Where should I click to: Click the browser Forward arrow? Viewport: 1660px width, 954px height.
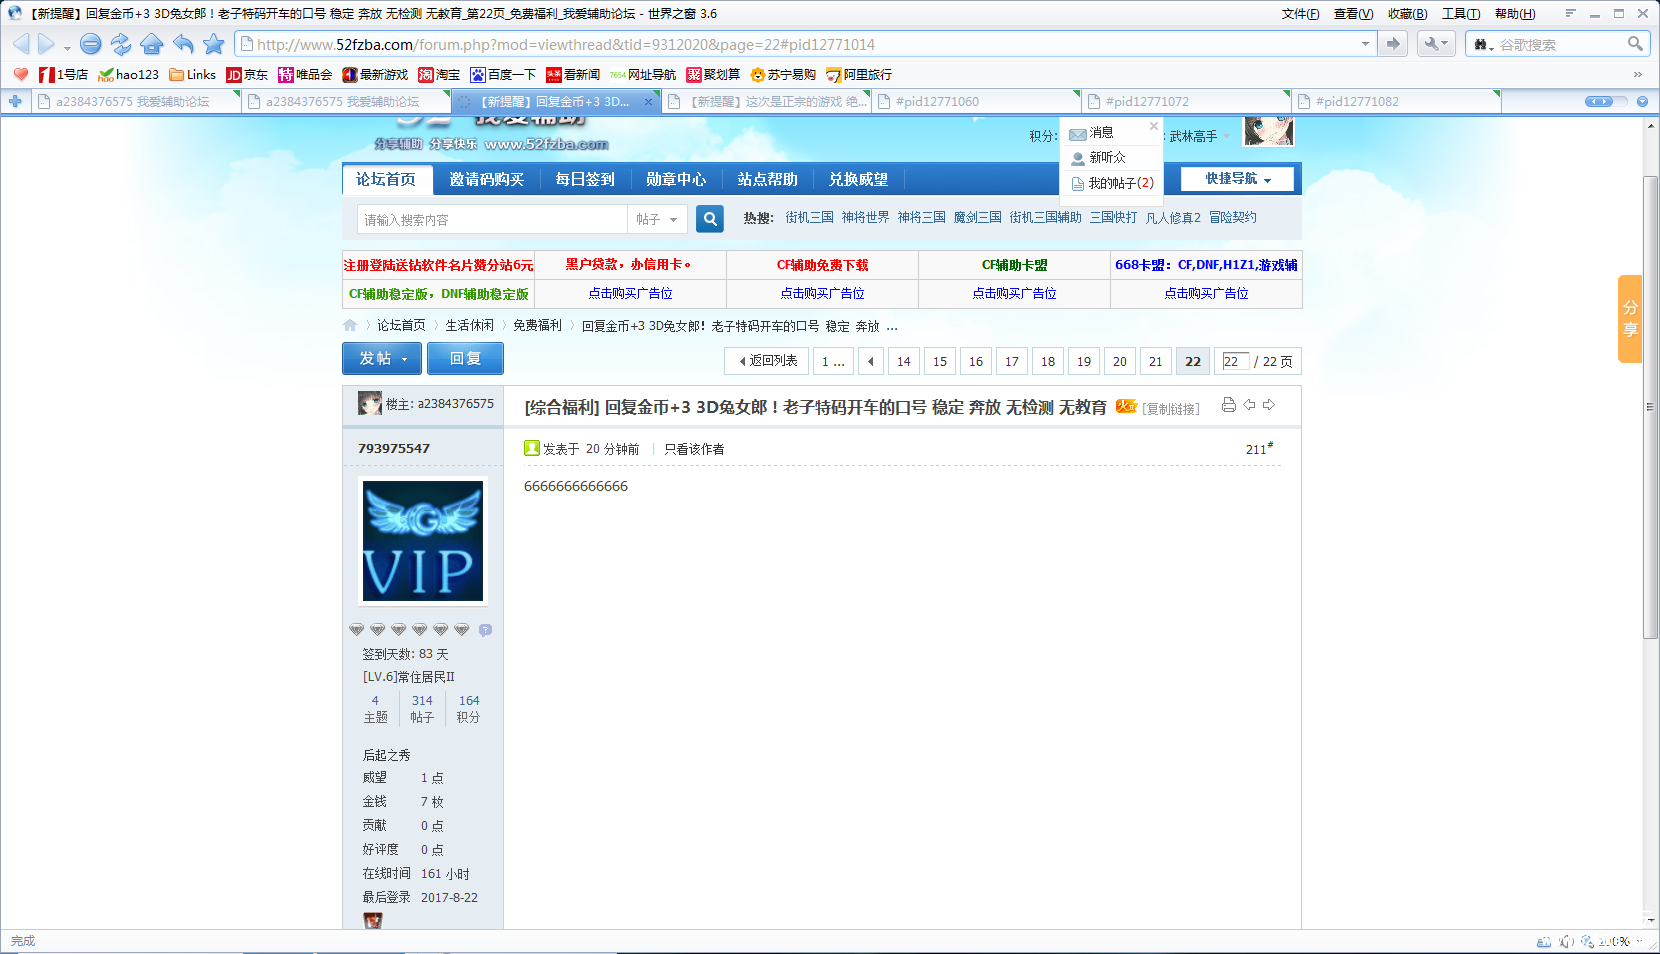(46, 44)
